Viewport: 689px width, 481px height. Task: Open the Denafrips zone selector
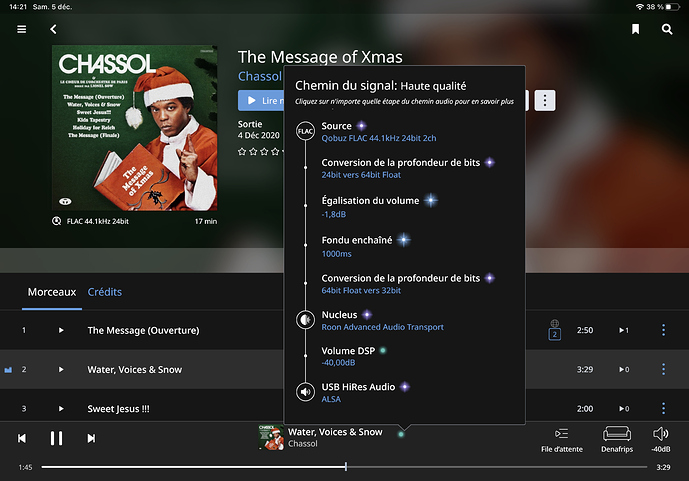617,440
